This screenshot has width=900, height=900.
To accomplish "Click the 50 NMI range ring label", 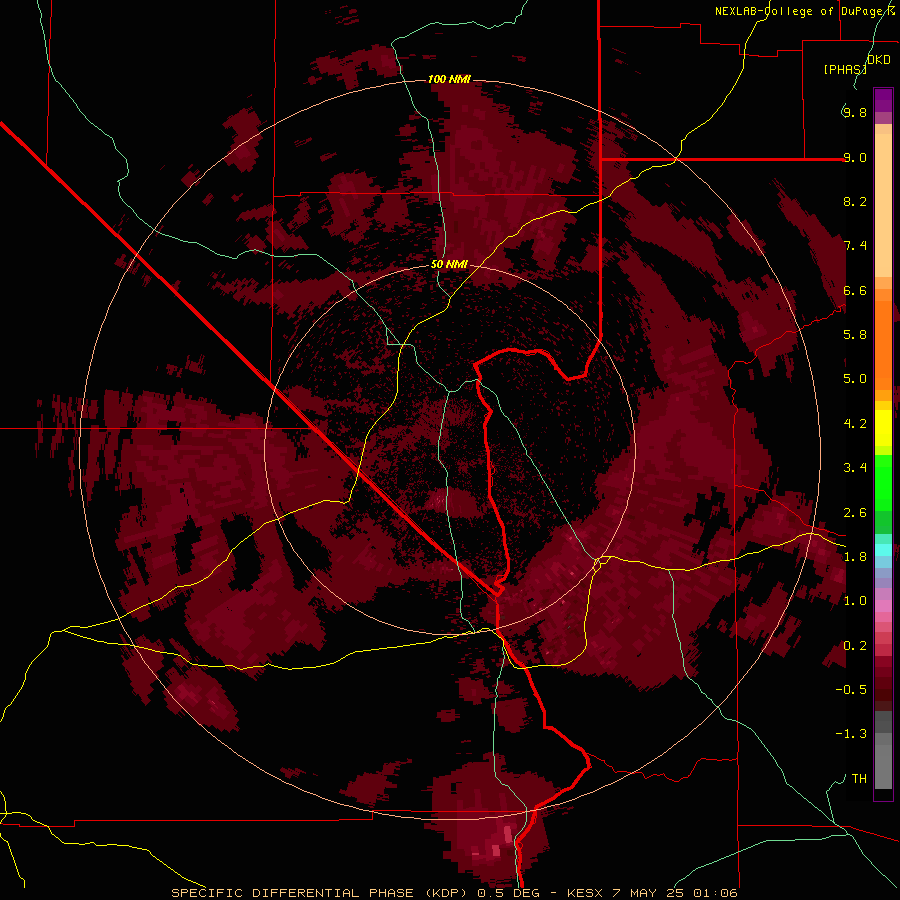I will (449, 265).
